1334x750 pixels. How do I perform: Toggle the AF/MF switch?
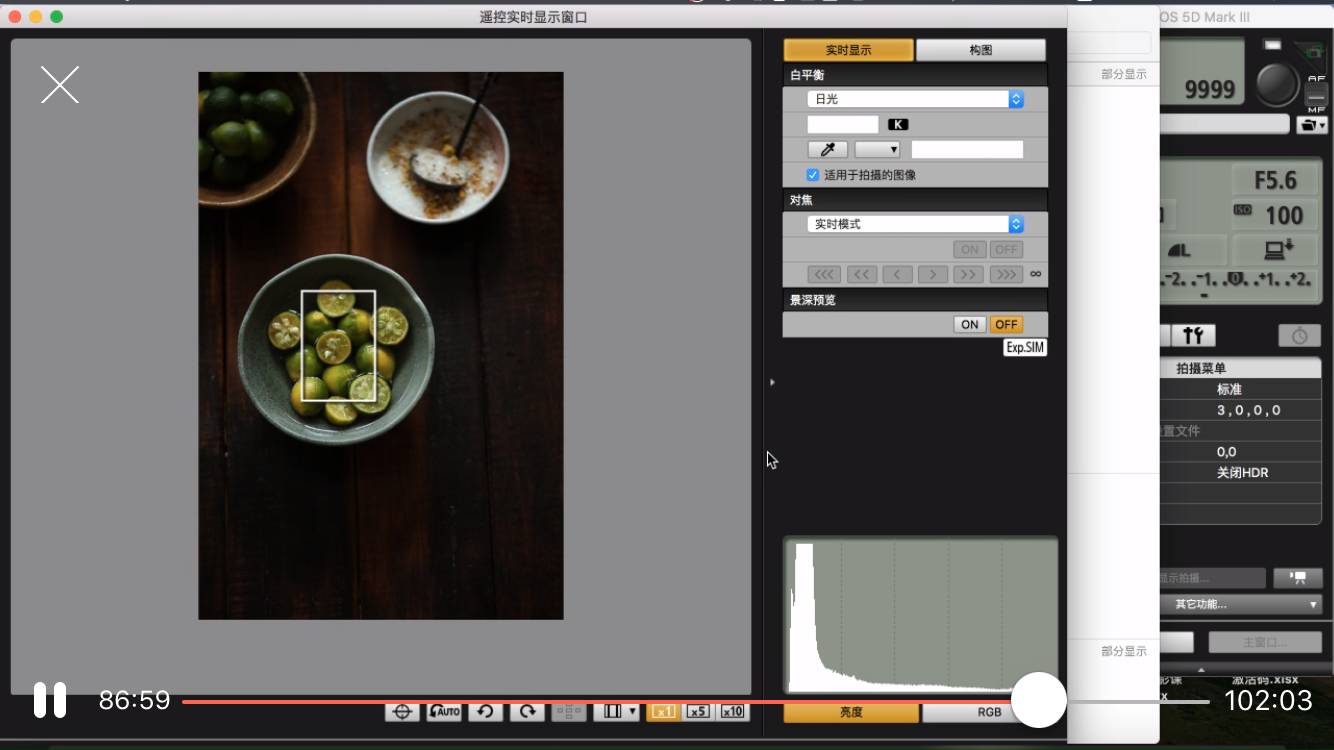[1316, 93]
